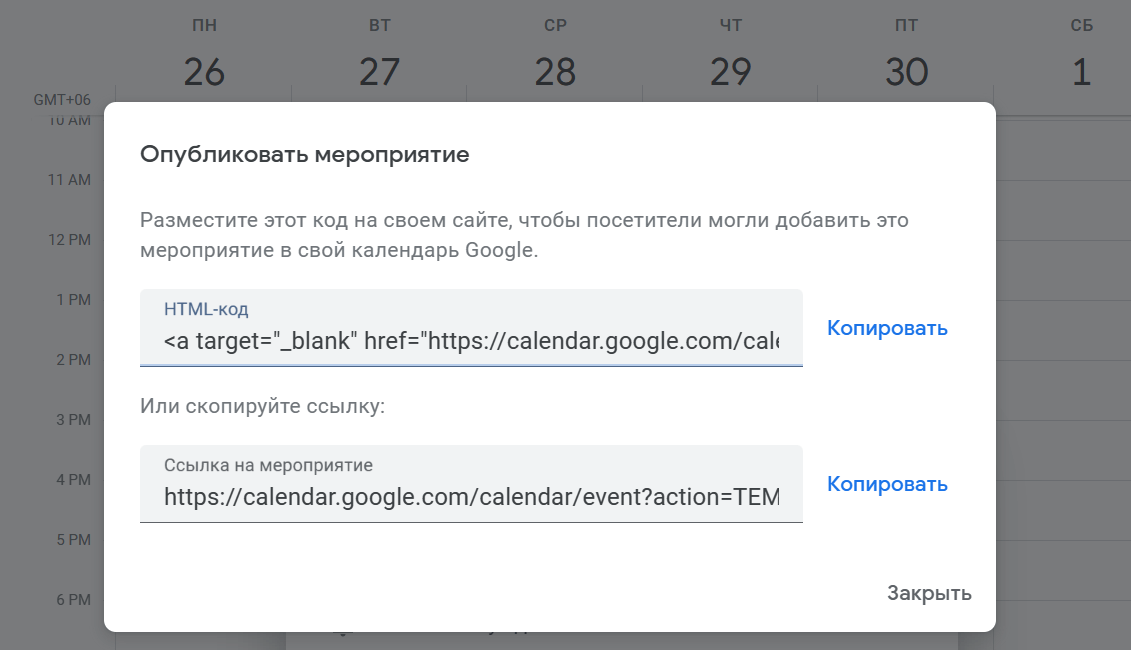1131x650 pixels.
Task: Click the 12 PM time label
Action: click(69, 240)
